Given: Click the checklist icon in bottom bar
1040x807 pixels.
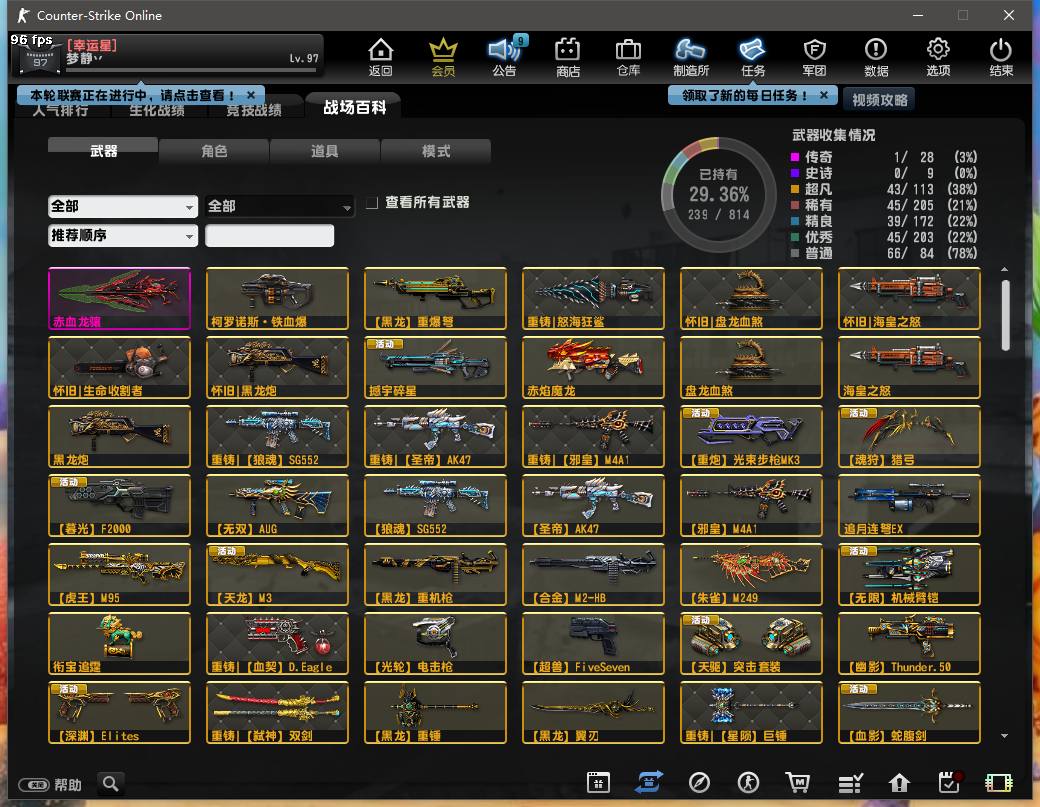Looking at the screenshot, I should click(850, 784).
